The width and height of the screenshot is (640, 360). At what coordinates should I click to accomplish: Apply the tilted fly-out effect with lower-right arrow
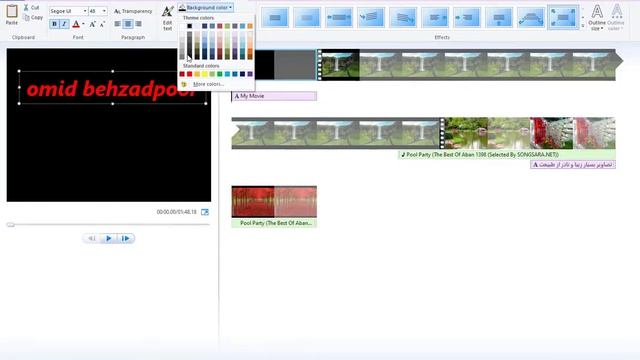point(403,18)
